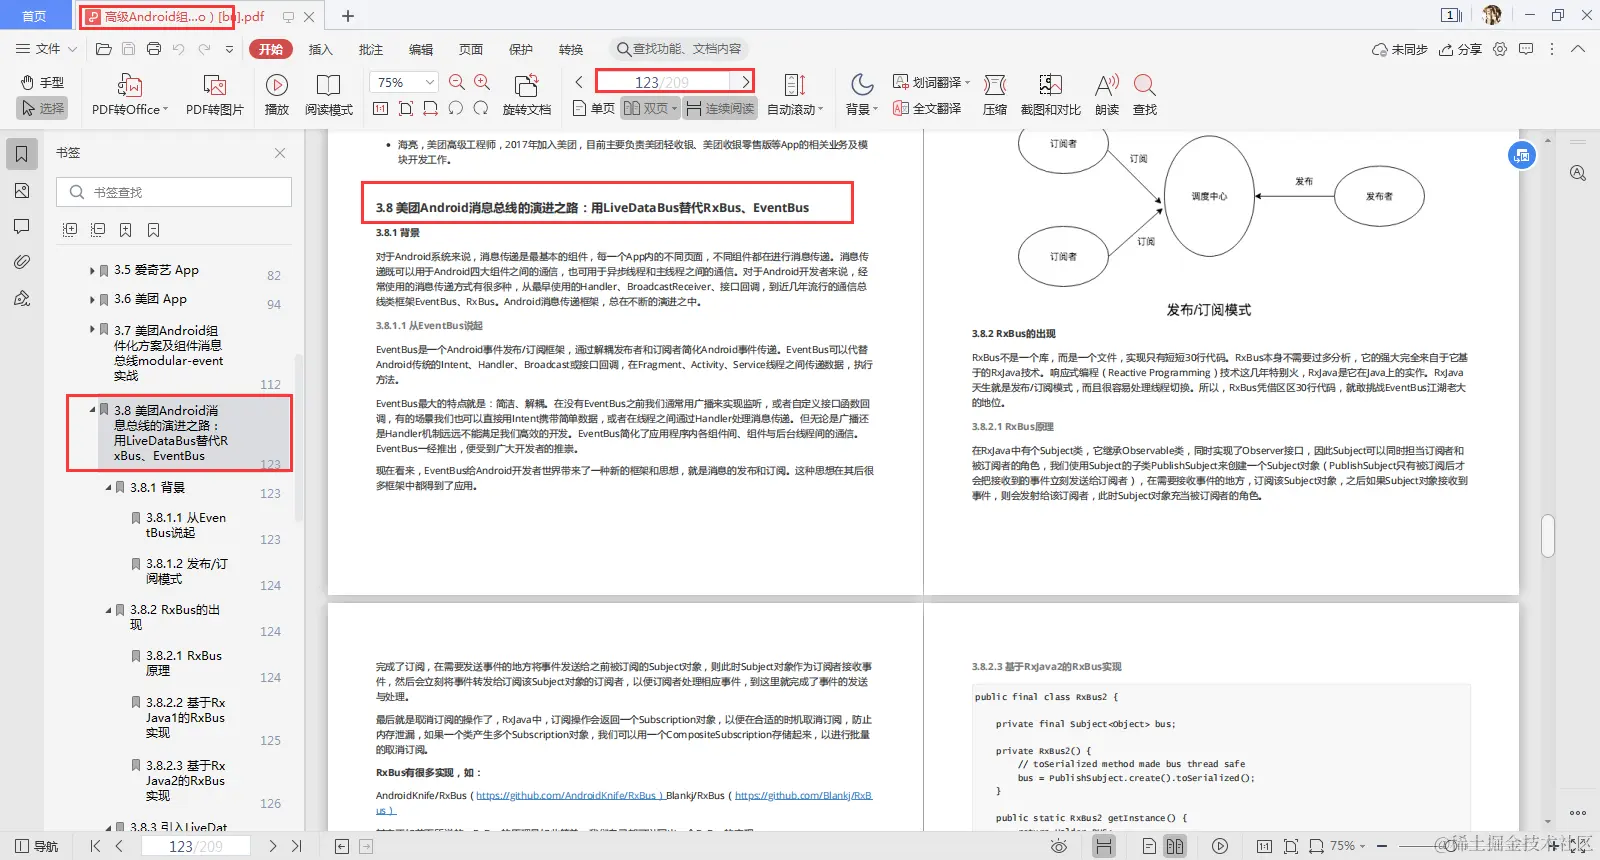Screen dimensions: 1600x860
Task: Switch to the 保护 tab
Action: (x=520, y=49)
